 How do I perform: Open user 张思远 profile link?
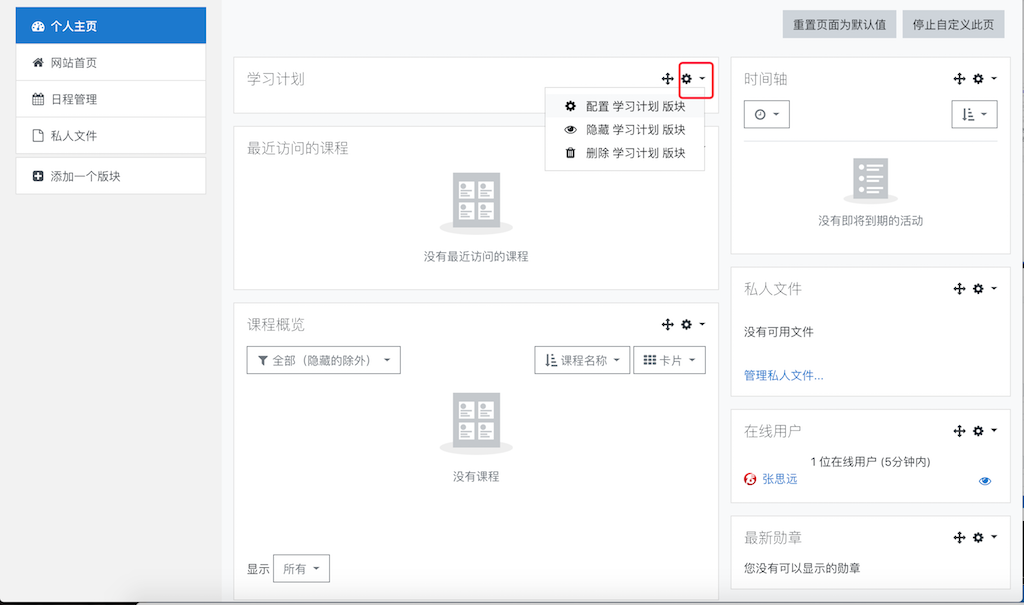pyautogui.click(x=780, y=479)
